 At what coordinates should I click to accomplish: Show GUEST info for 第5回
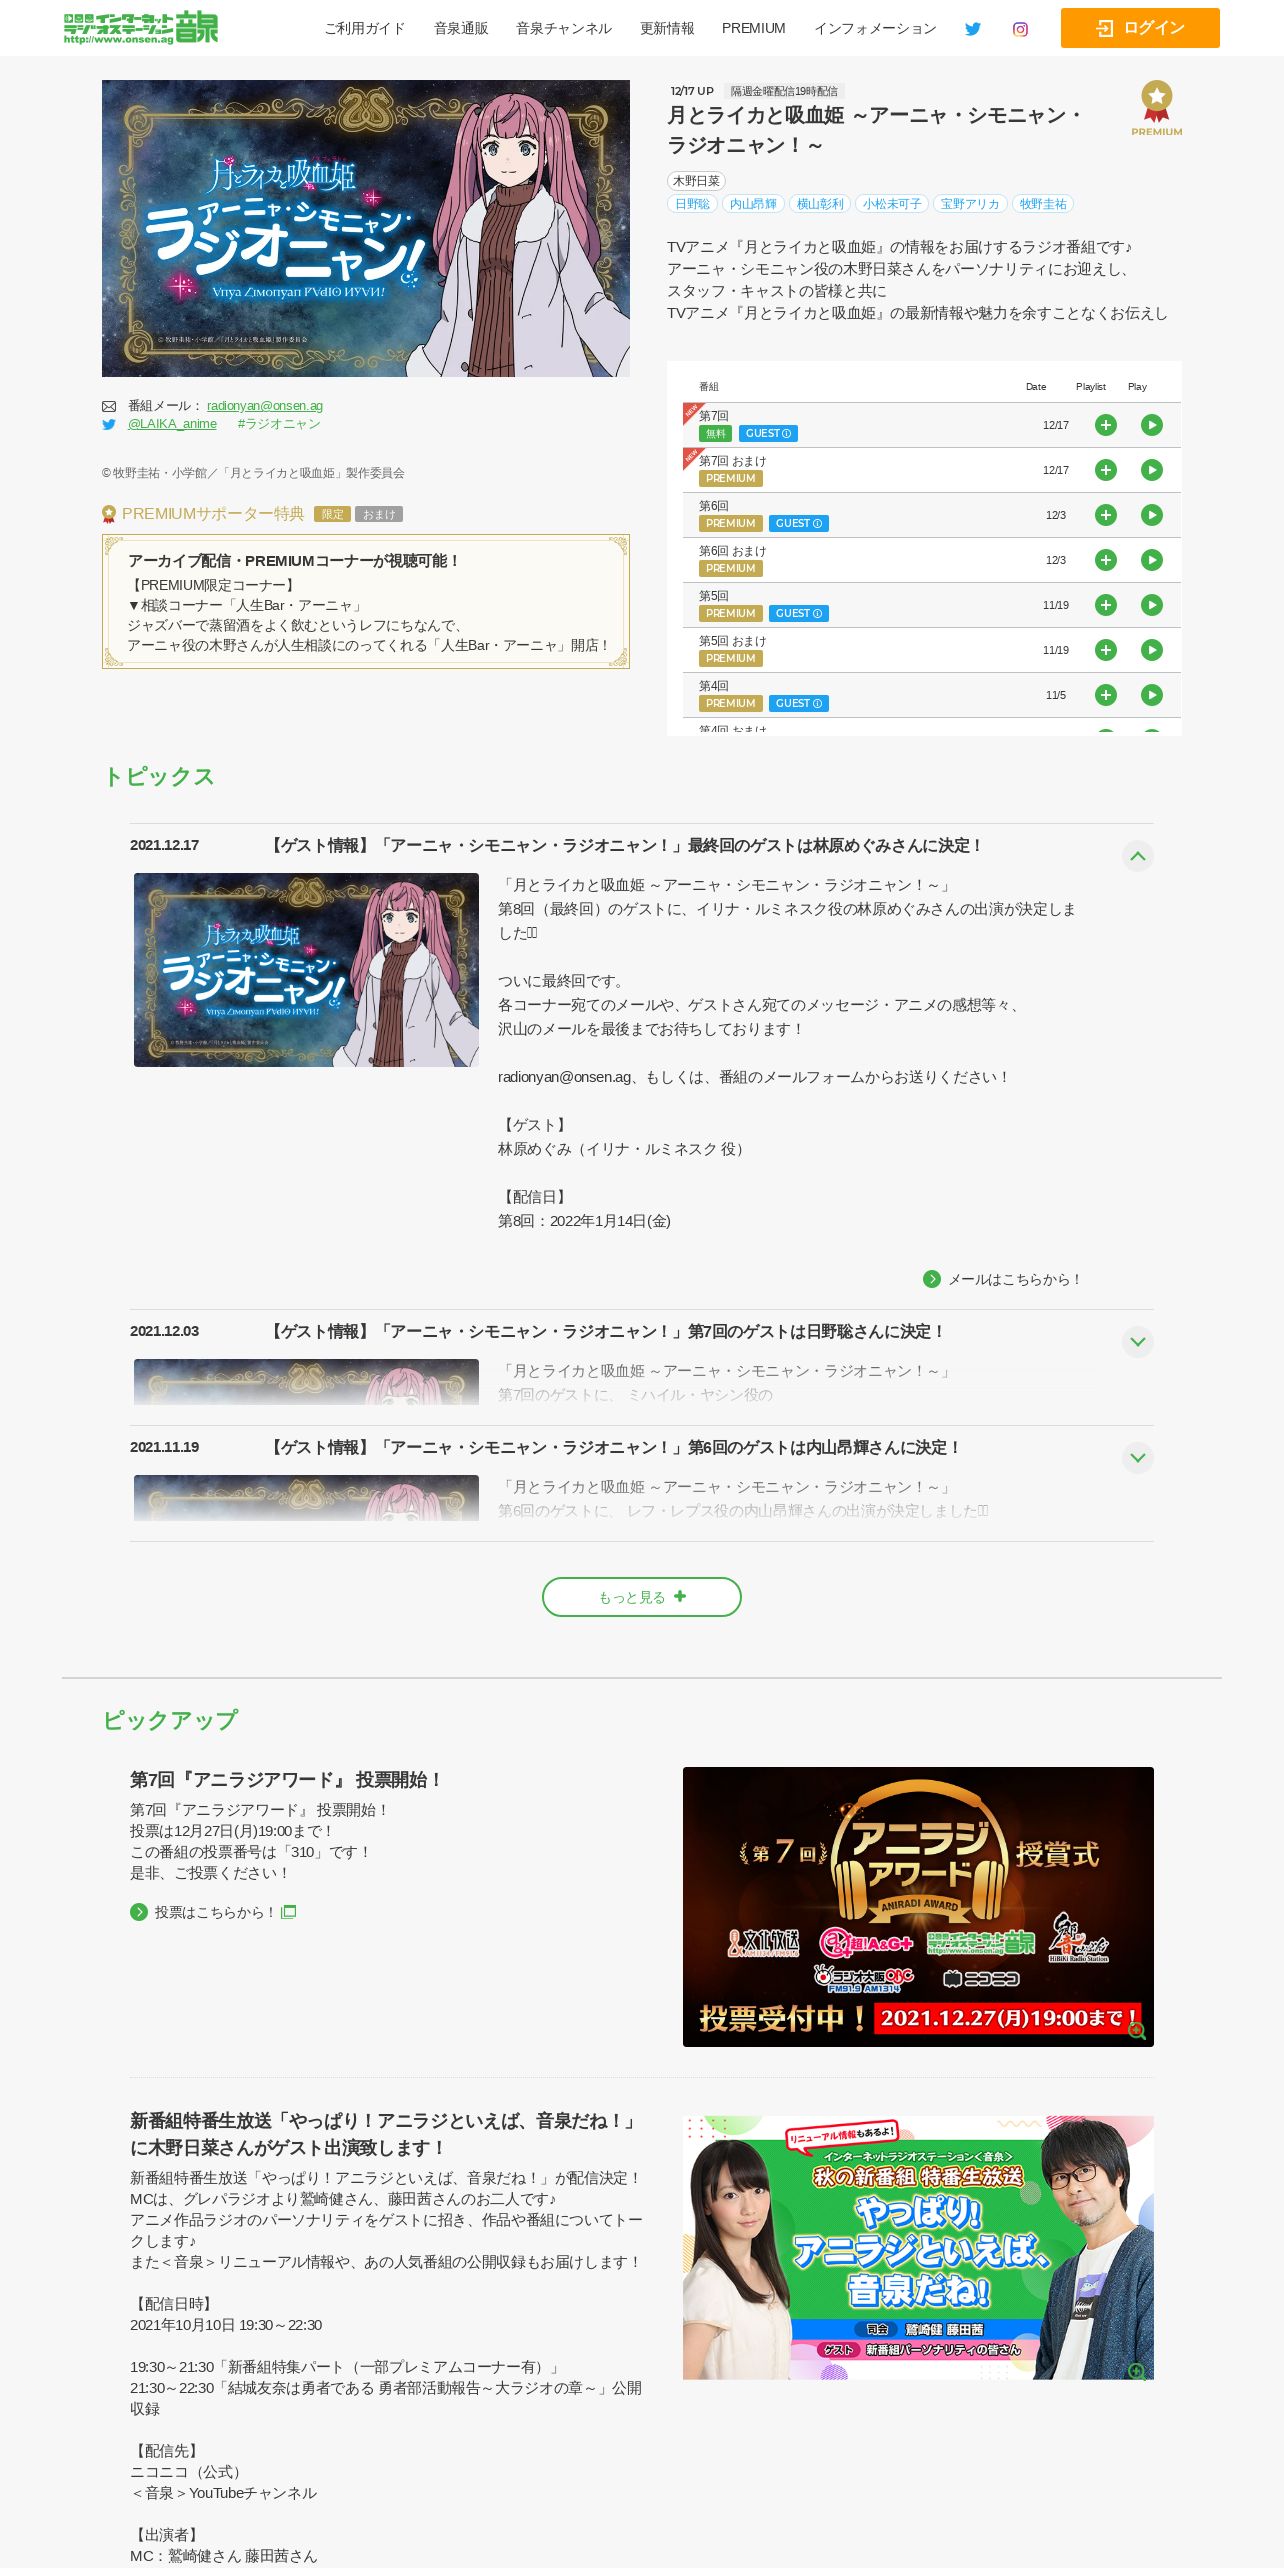coord(798,613)
